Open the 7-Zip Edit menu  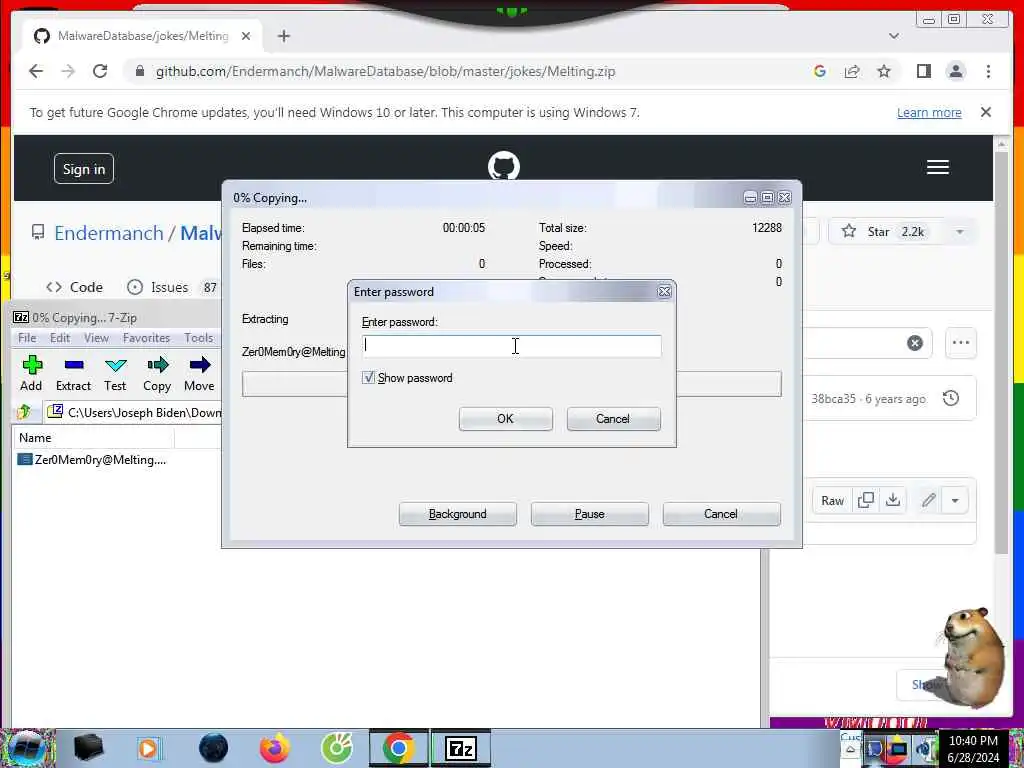pos(59,338)
